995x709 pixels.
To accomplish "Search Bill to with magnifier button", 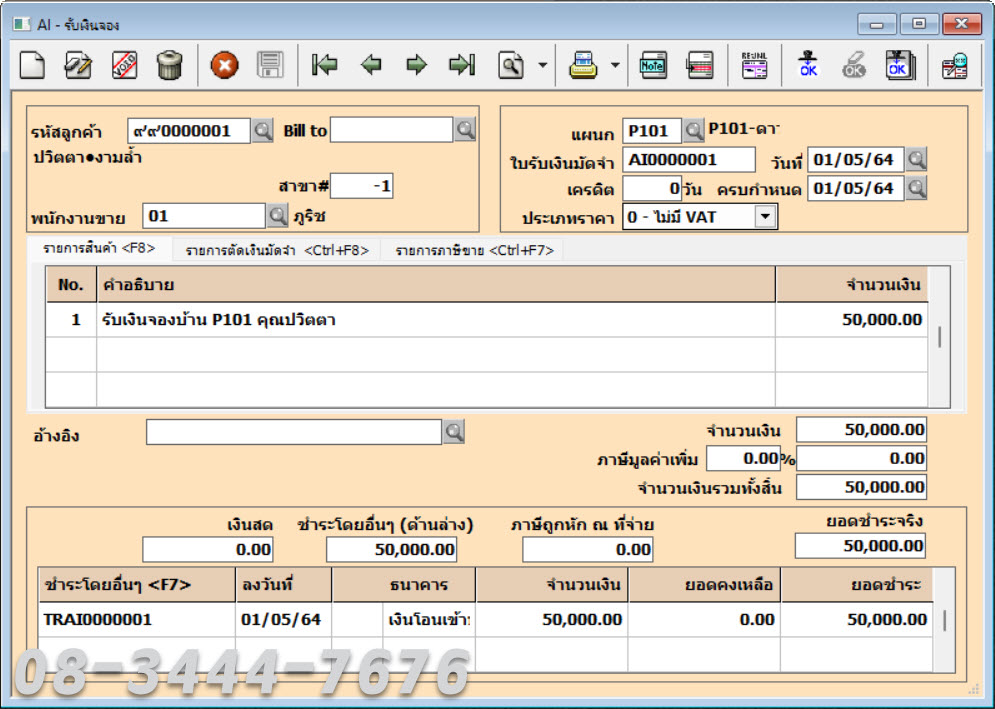I will pyautogui.click(x=465, y=130).
